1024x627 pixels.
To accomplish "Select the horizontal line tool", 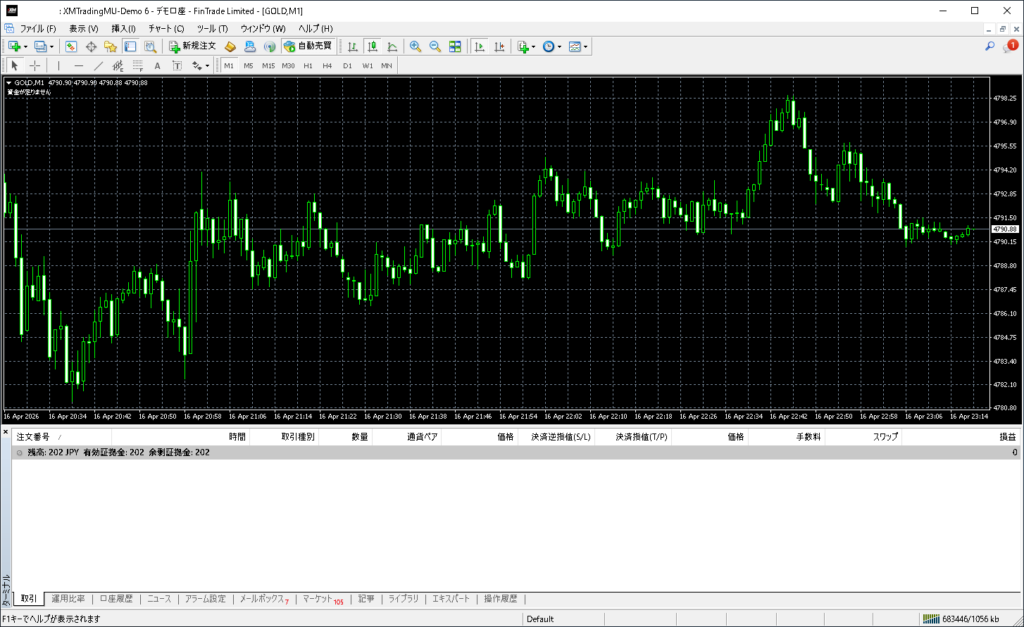I will point(78,65).
